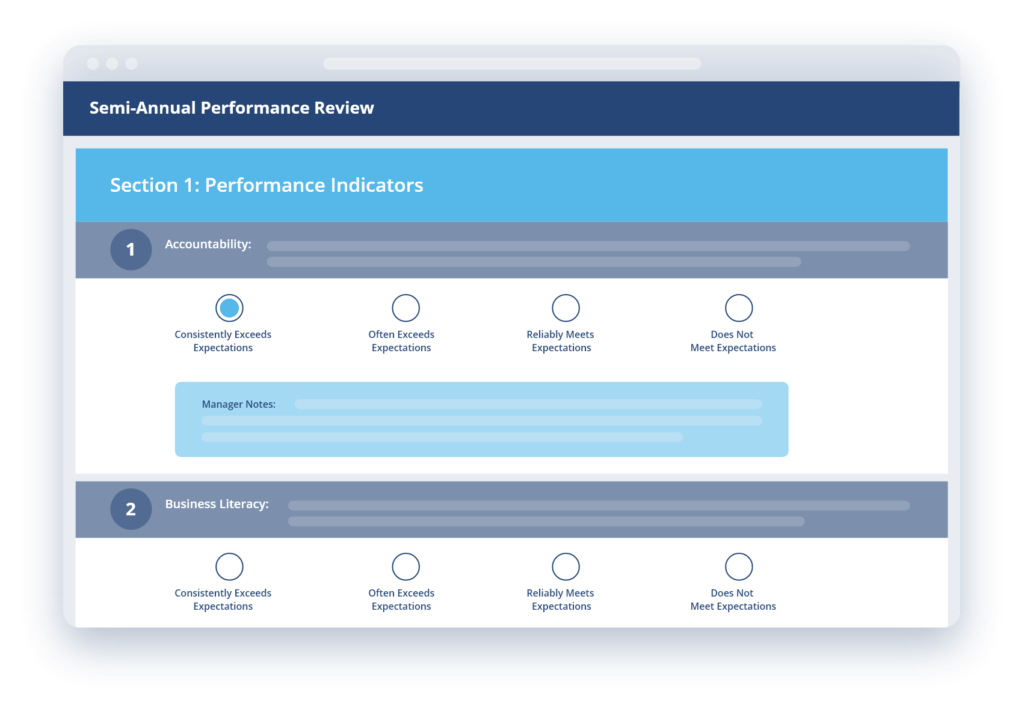Click the numbered badge beside Business Literacy
The image size is (1024, 709).
(130, 508)
